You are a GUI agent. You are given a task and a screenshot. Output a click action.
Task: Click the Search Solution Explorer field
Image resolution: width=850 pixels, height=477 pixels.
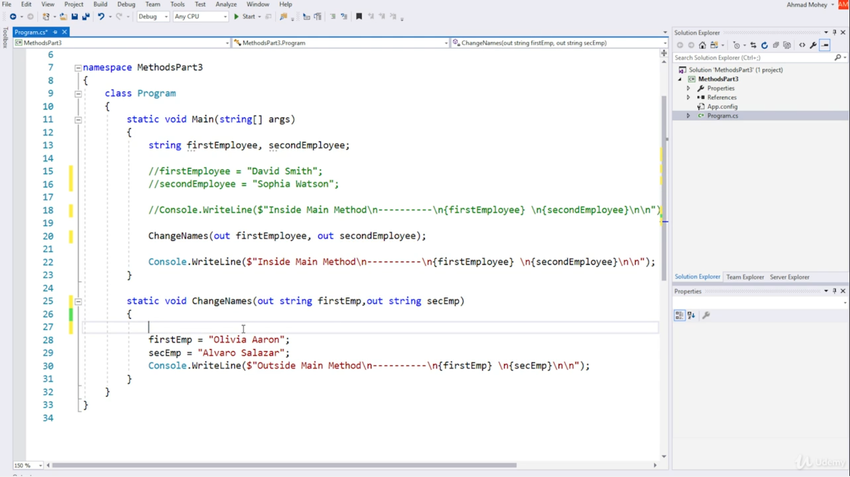tap(754, 57)
